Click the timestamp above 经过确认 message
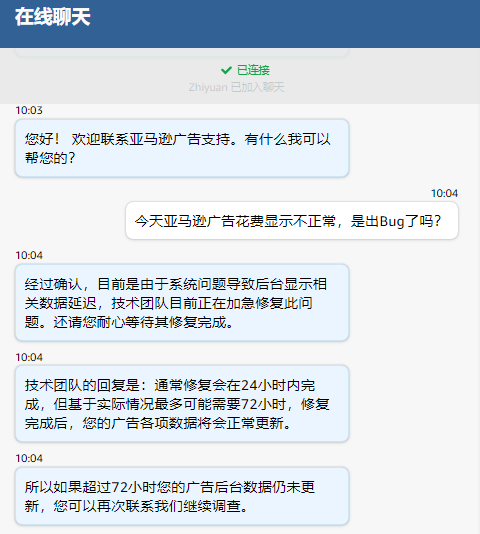Screen dimensions: 480x534 (x=29, y=255)
